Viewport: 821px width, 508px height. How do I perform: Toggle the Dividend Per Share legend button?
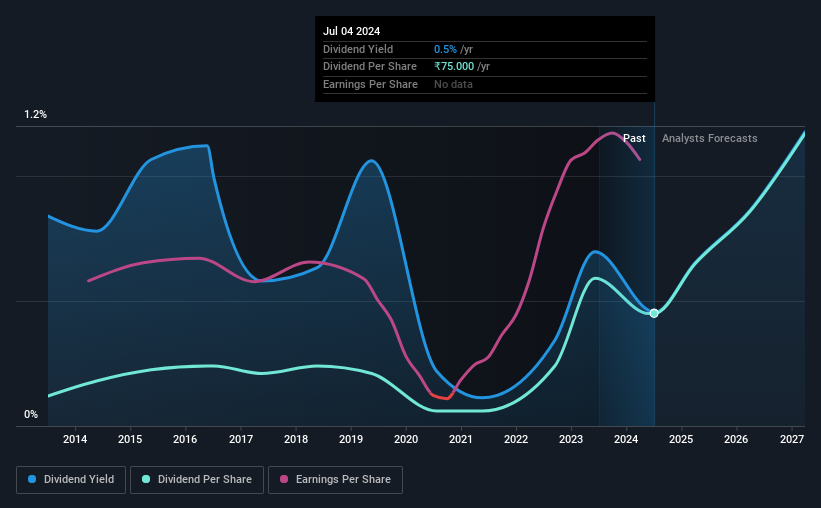pyautogui.click(x=197, y=480)
